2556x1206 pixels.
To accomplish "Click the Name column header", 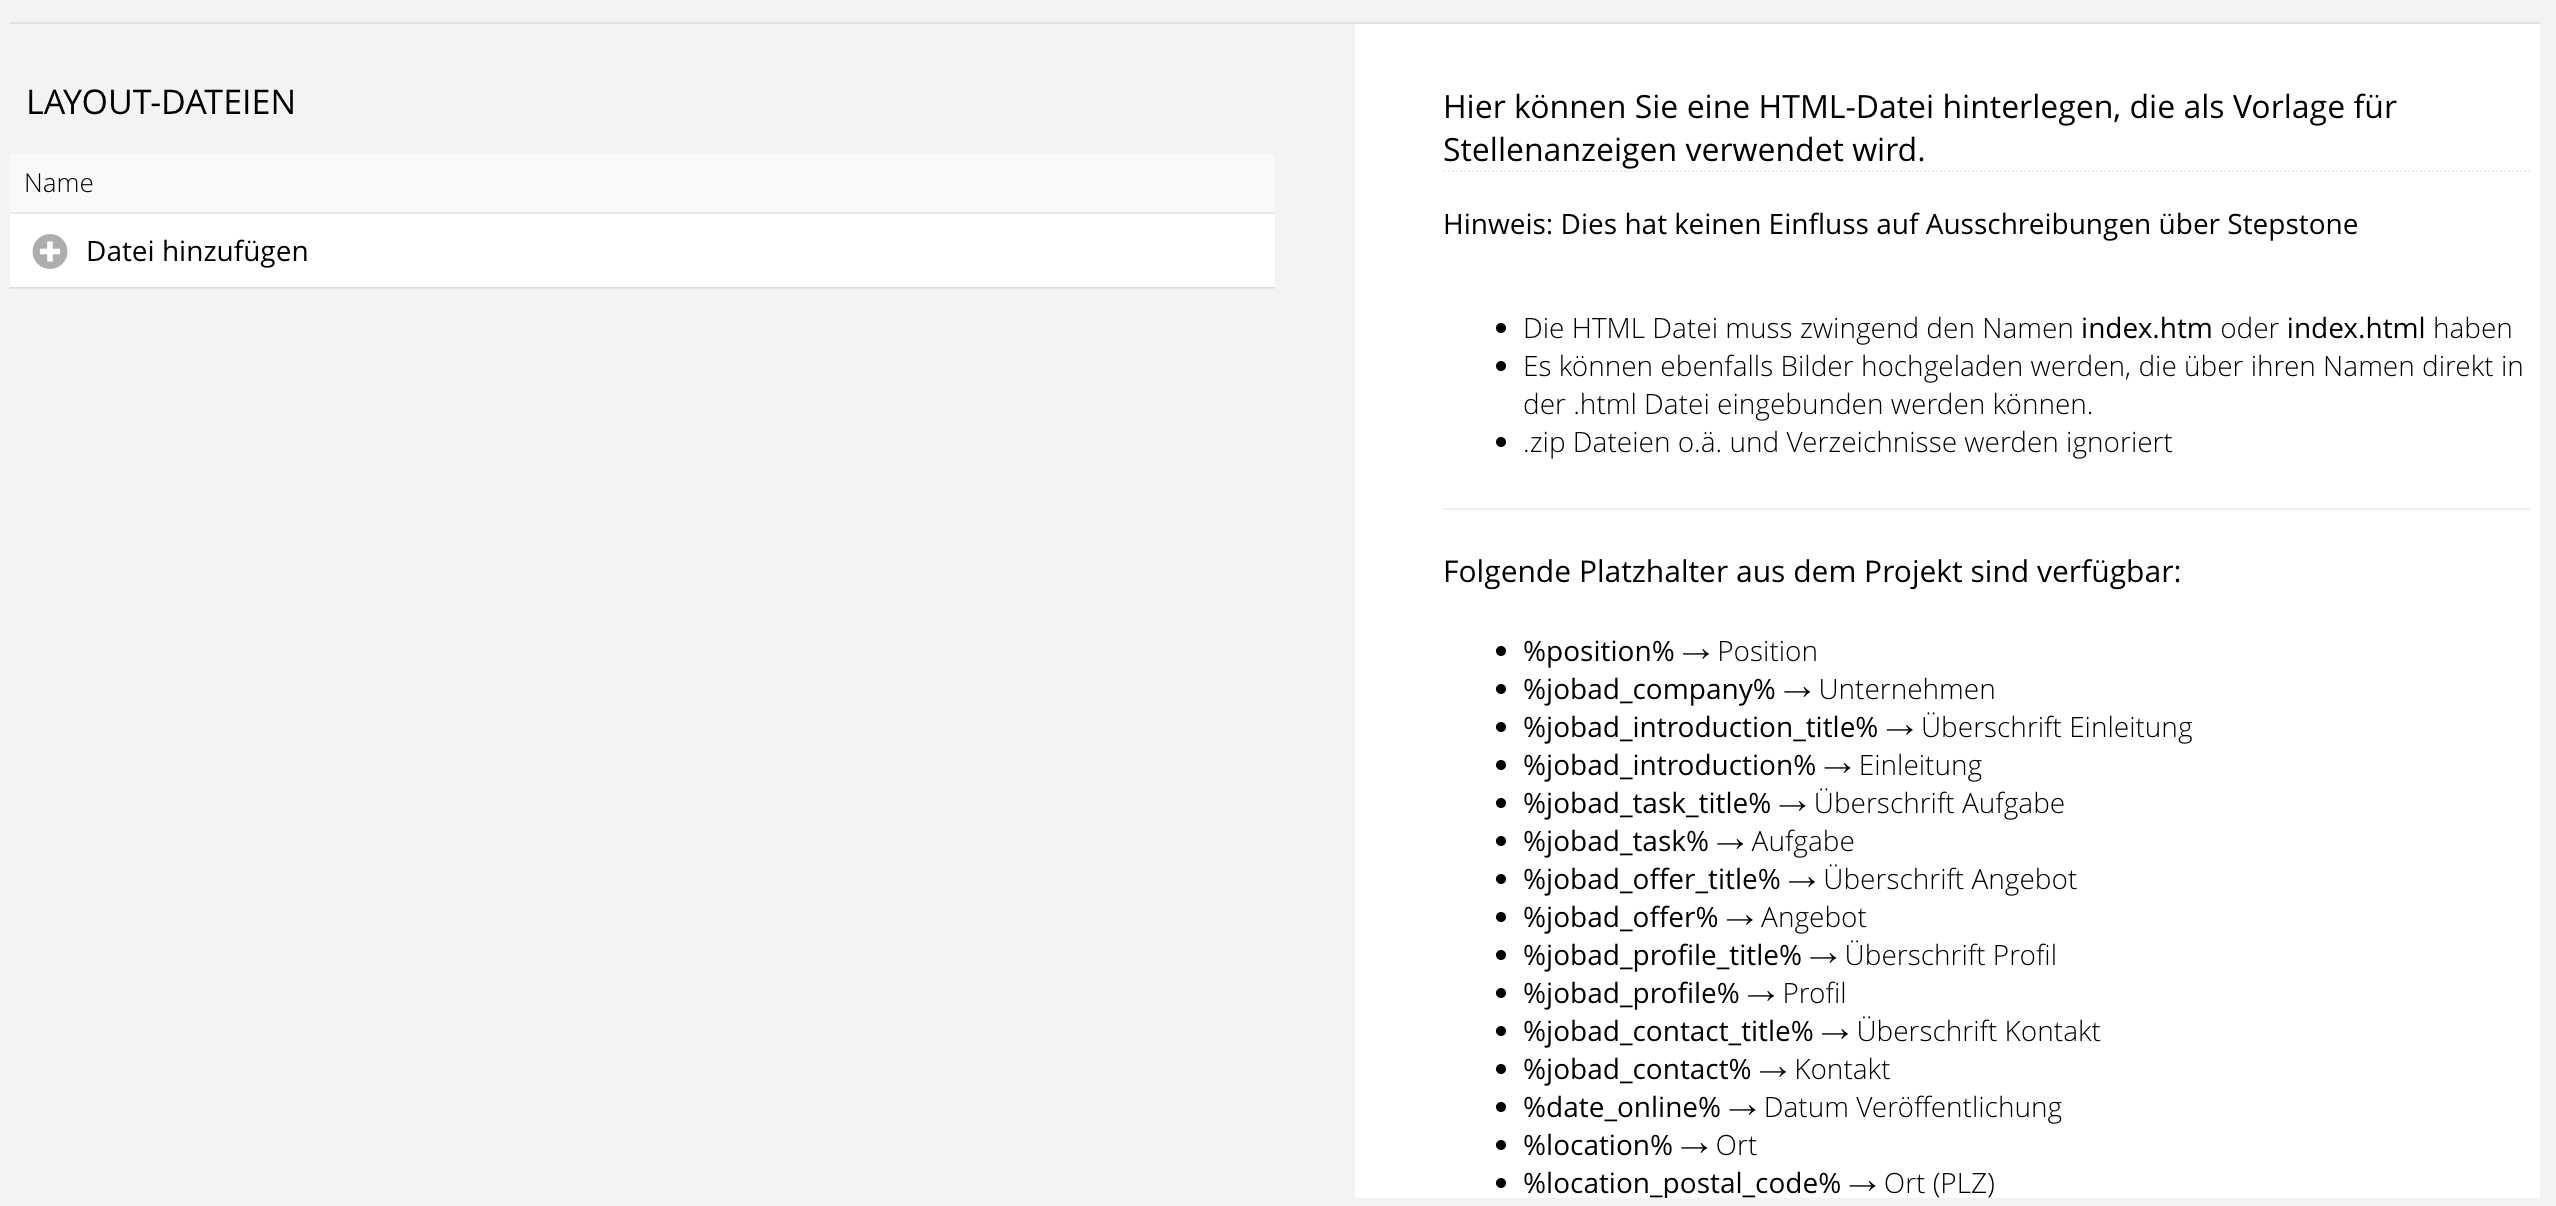I will 58,183.
